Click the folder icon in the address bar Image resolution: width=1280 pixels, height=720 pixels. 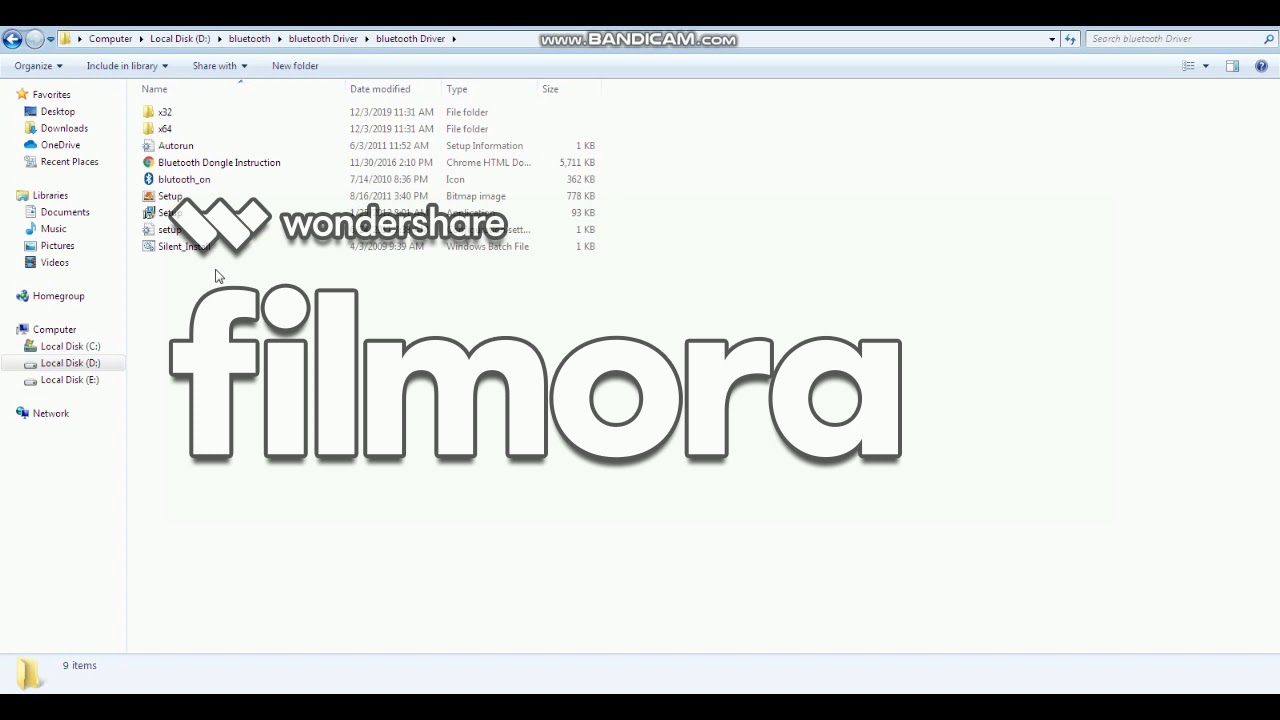click(66, 39)
